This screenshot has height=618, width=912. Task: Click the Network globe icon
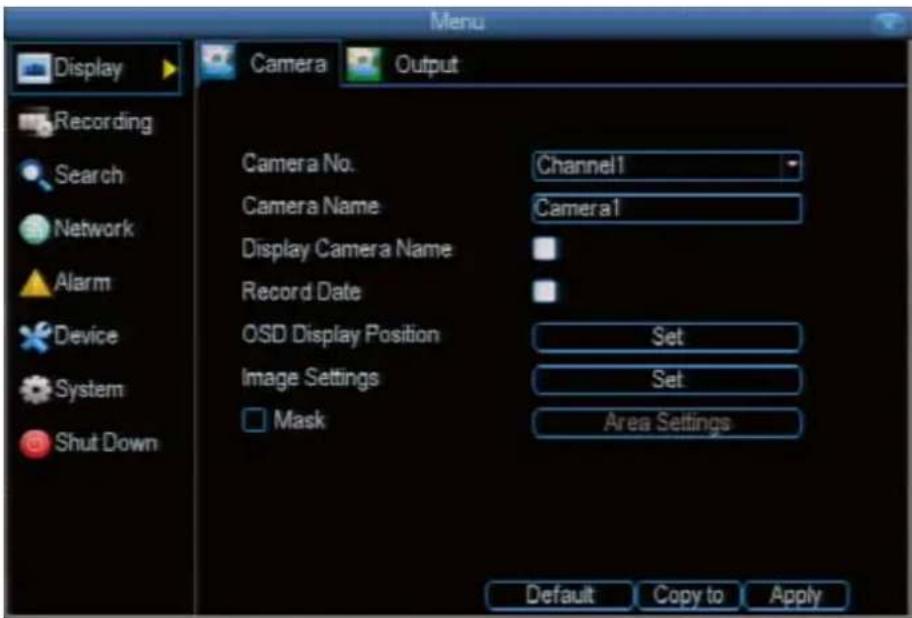(x=35, y=229)
